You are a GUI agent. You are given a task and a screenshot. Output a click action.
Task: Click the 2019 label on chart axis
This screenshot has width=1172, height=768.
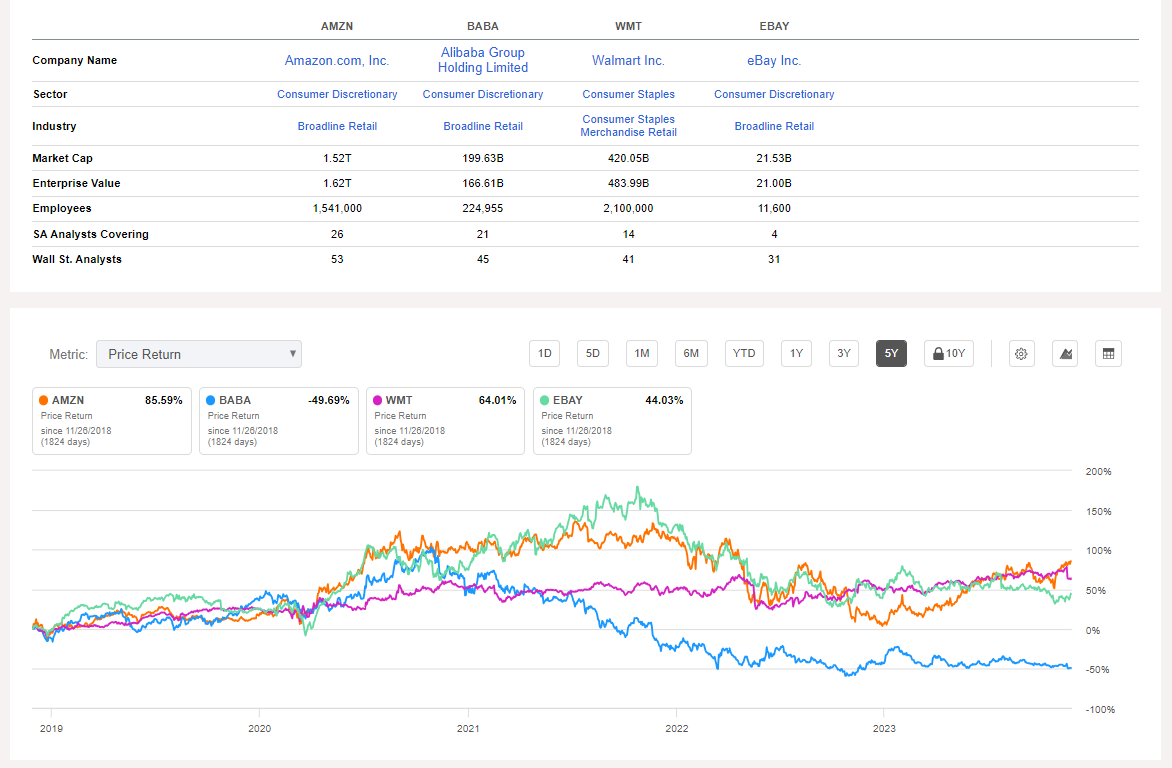pos(51,728)
